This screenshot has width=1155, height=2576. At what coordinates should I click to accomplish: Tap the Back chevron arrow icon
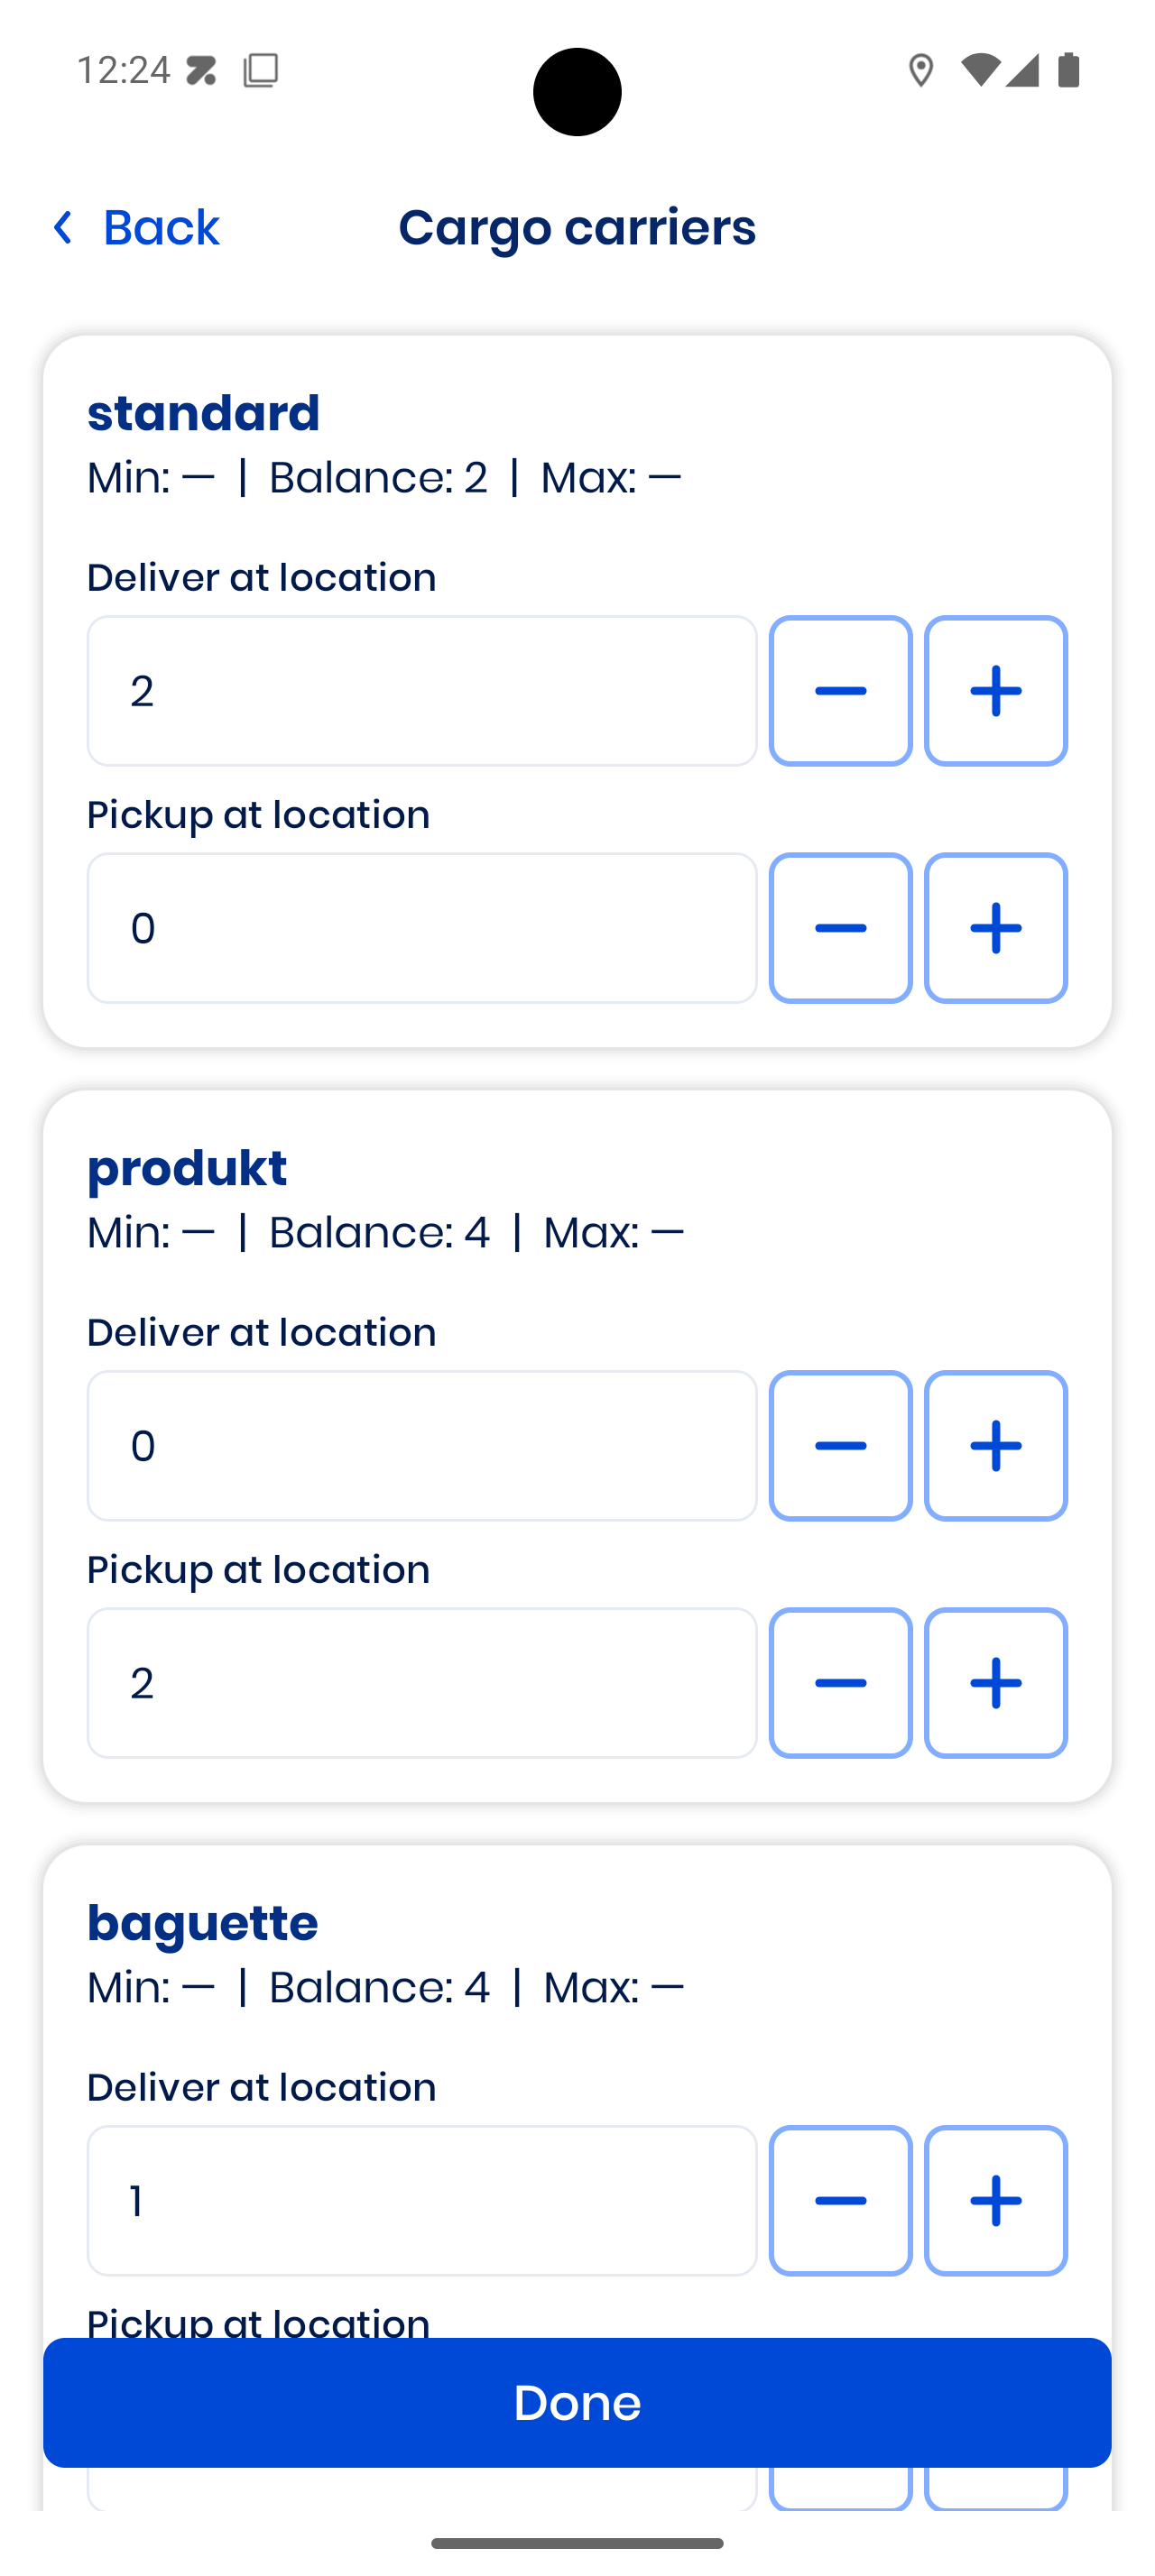(63, 228)
